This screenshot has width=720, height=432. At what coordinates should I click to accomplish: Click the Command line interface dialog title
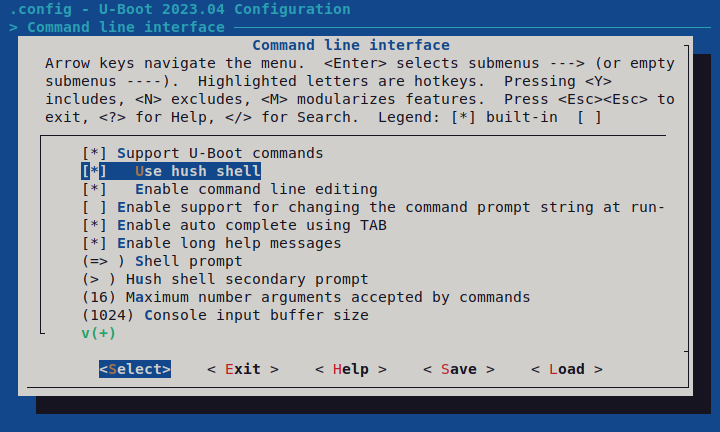(x=351, y=45)
